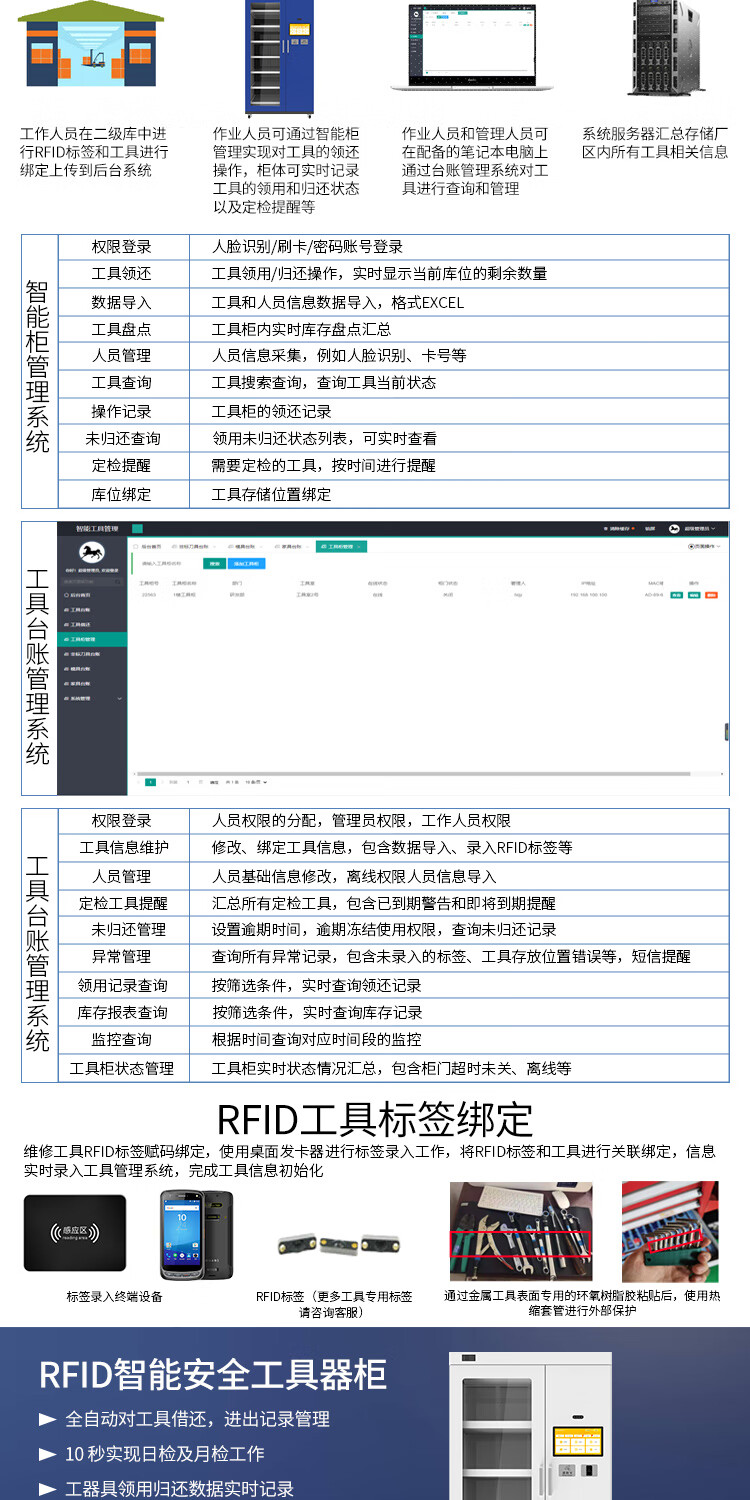The width and height of the screenshot is (750, 1500).
Task: Click the handheld terminal device image
Action: 196,1235
